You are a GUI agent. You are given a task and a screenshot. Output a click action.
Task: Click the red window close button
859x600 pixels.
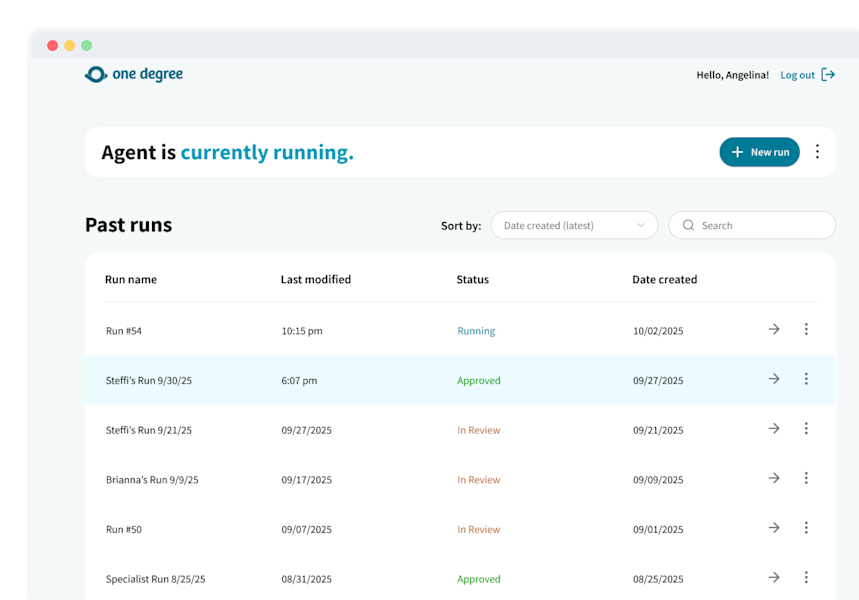53,45
